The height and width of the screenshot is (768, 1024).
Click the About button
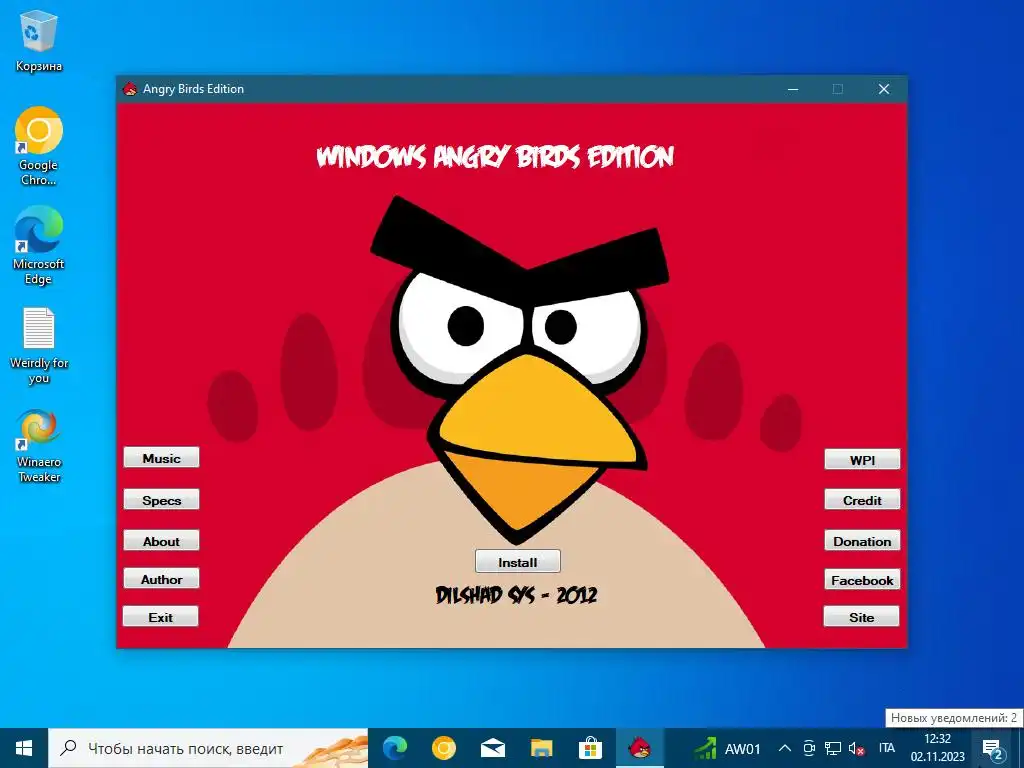(x=161, y=541)
